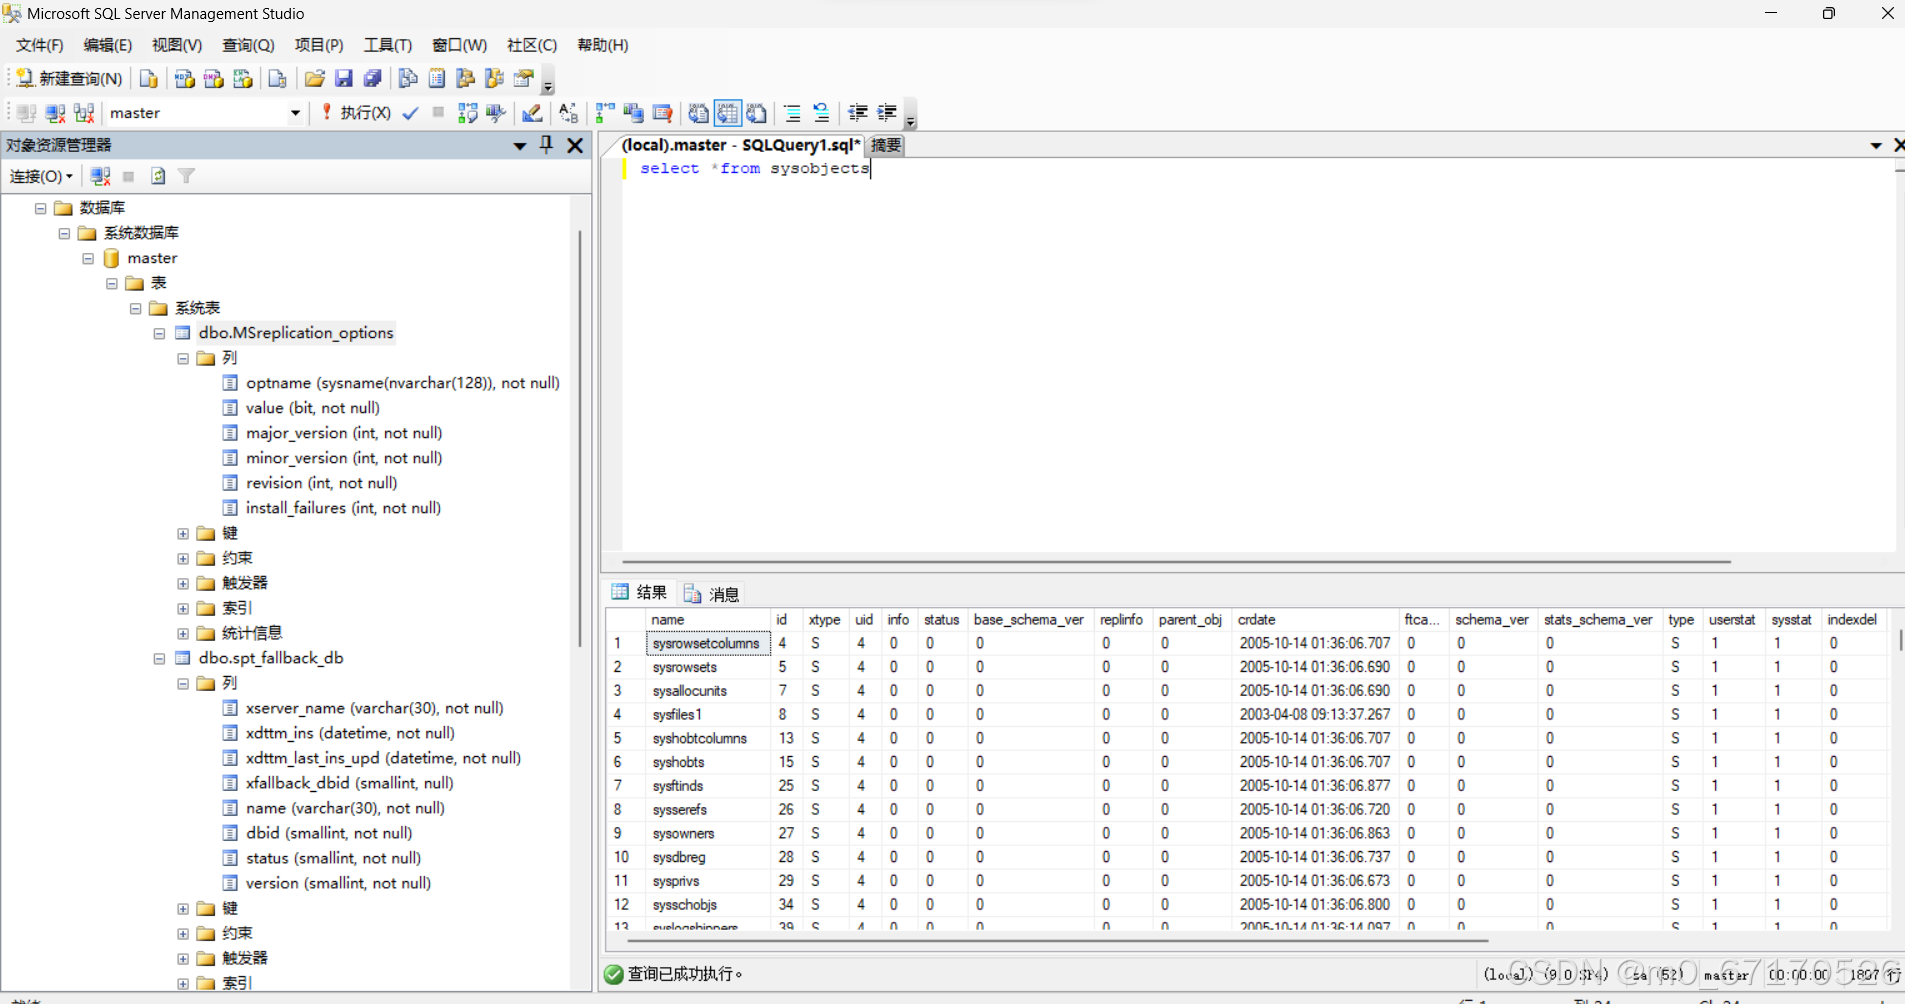This screenshot has height=1004, width=1905.
Task: Click Object Explorer disconnect icon
Action: point(100,176)
